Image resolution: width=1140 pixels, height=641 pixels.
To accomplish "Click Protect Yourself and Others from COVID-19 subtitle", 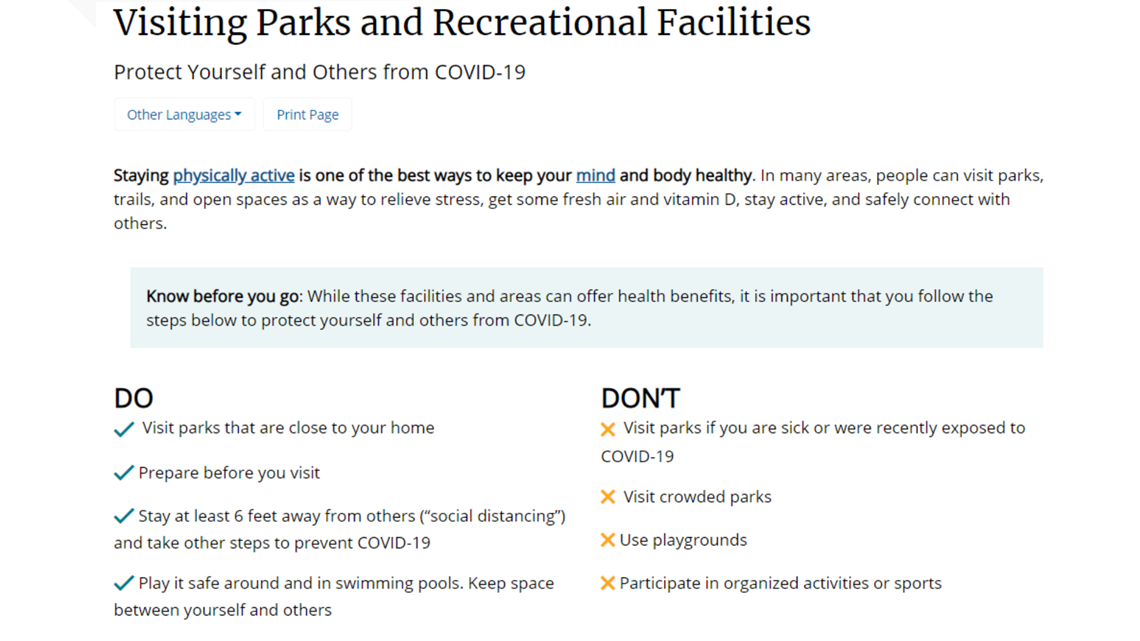I will pos(319,72).
